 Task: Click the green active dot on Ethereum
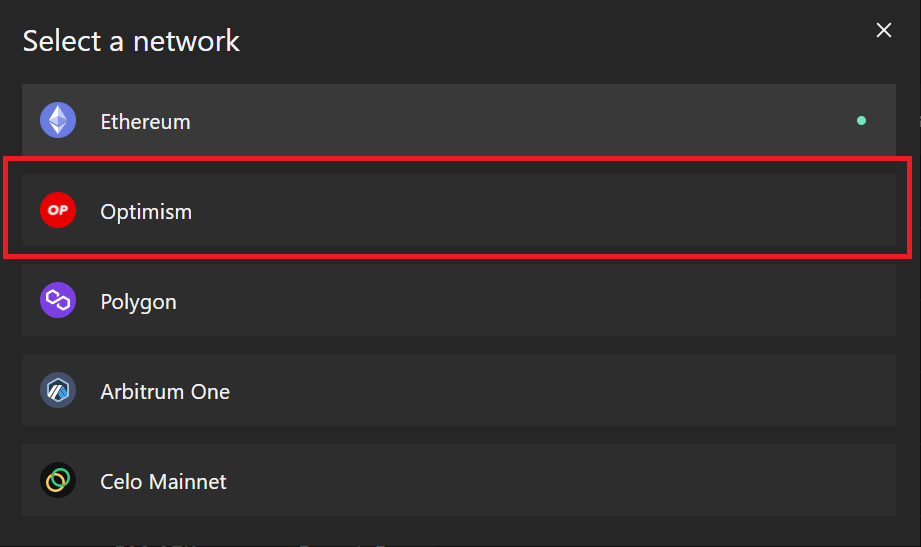861,120
